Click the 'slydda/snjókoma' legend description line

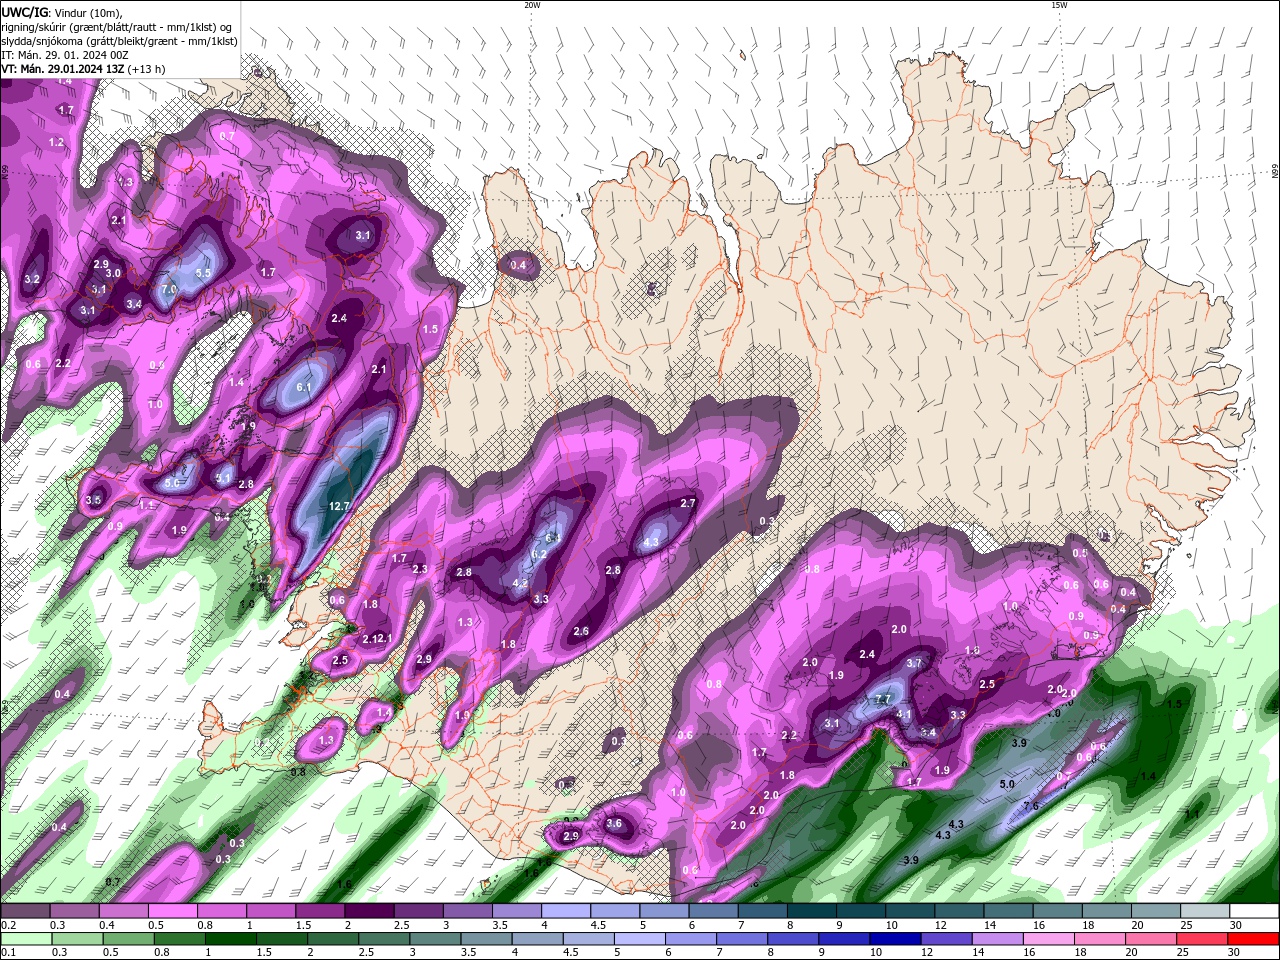tap(119, 41)
